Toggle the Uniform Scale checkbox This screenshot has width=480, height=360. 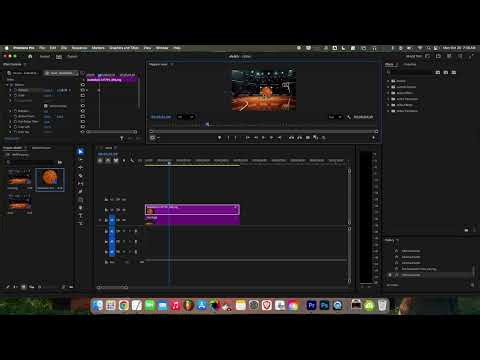point(46,106)
